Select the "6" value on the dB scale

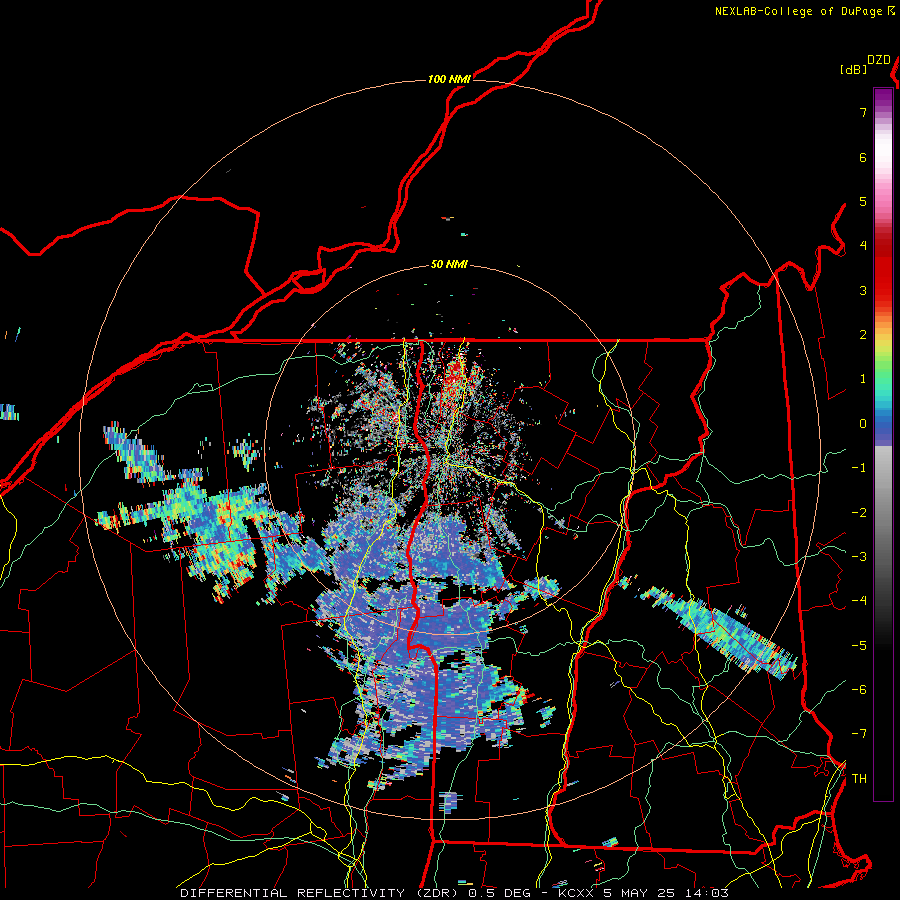click(x=863, y=157)
